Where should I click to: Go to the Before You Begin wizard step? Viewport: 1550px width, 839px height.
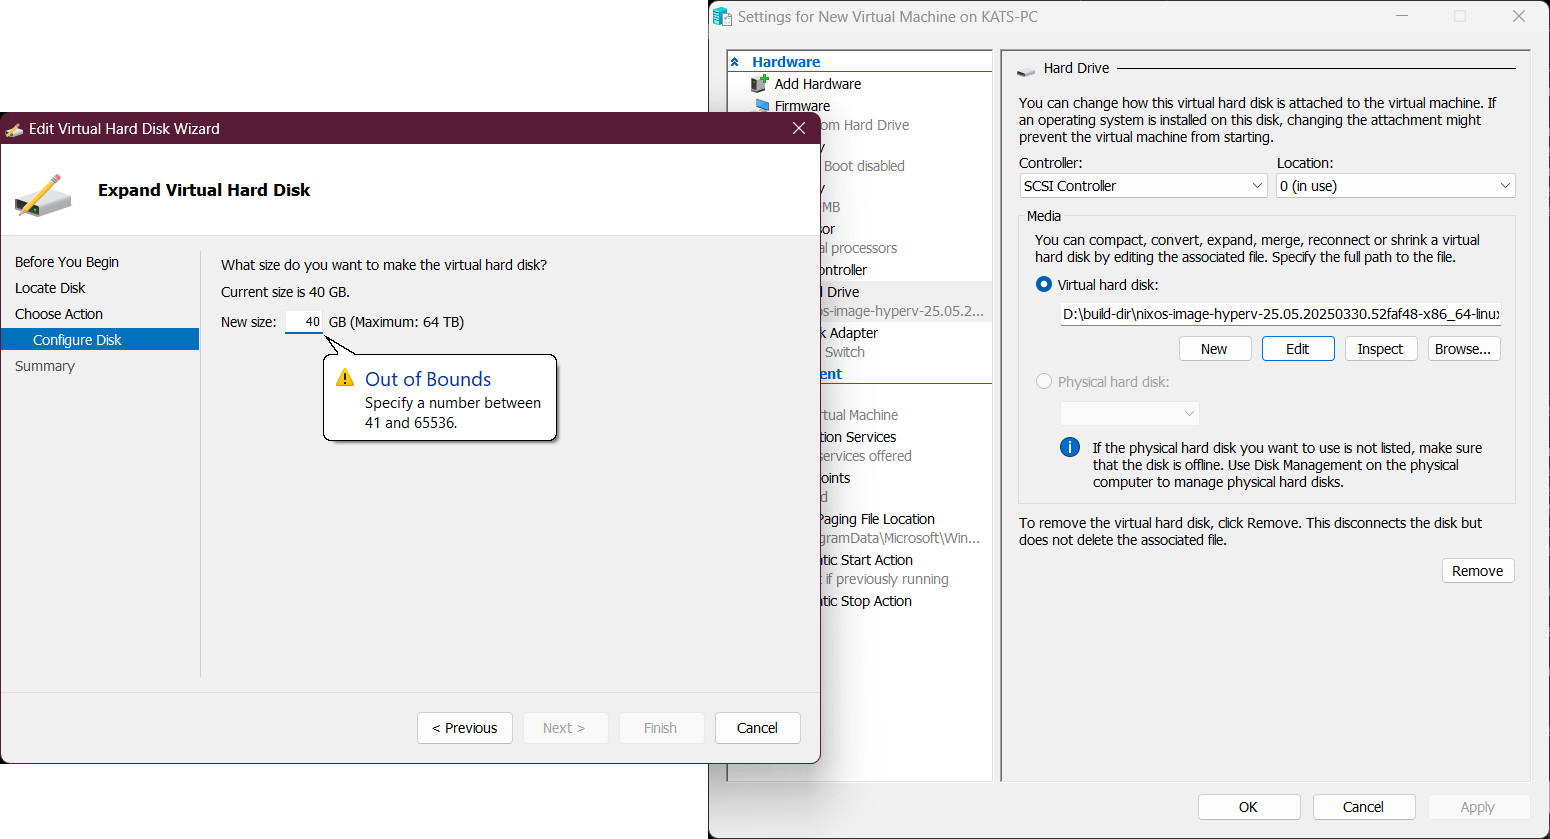67,262
